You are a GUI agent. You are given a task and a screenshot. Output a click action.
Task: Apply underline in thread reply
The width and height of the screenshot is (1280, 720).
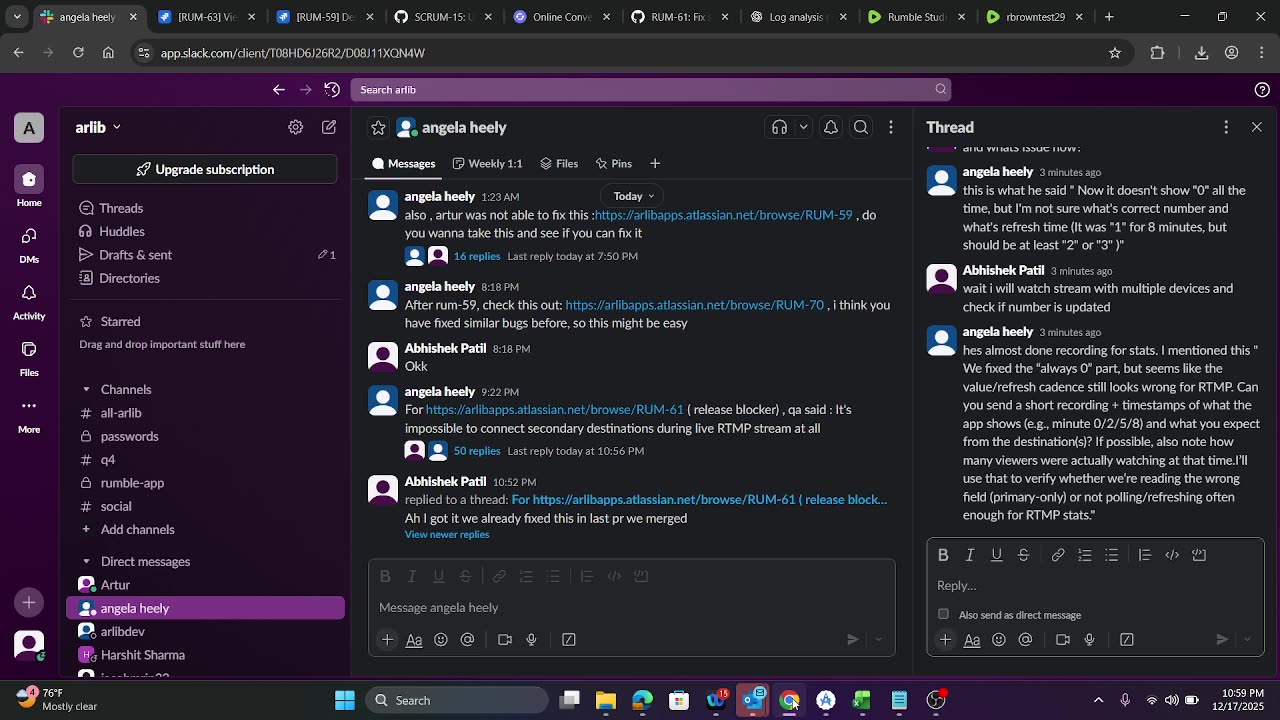tap(997, 555)
